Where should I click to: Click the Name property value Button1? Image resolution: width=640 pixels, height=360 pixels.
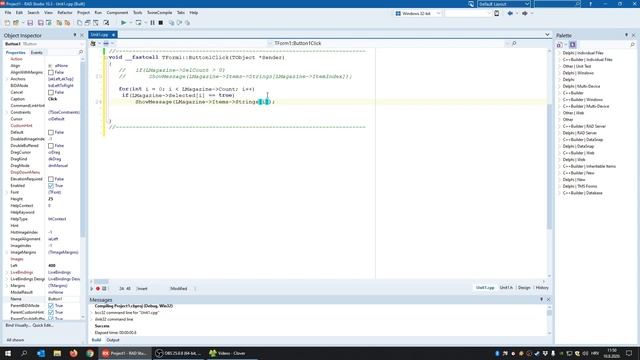(x=63, y=299)
